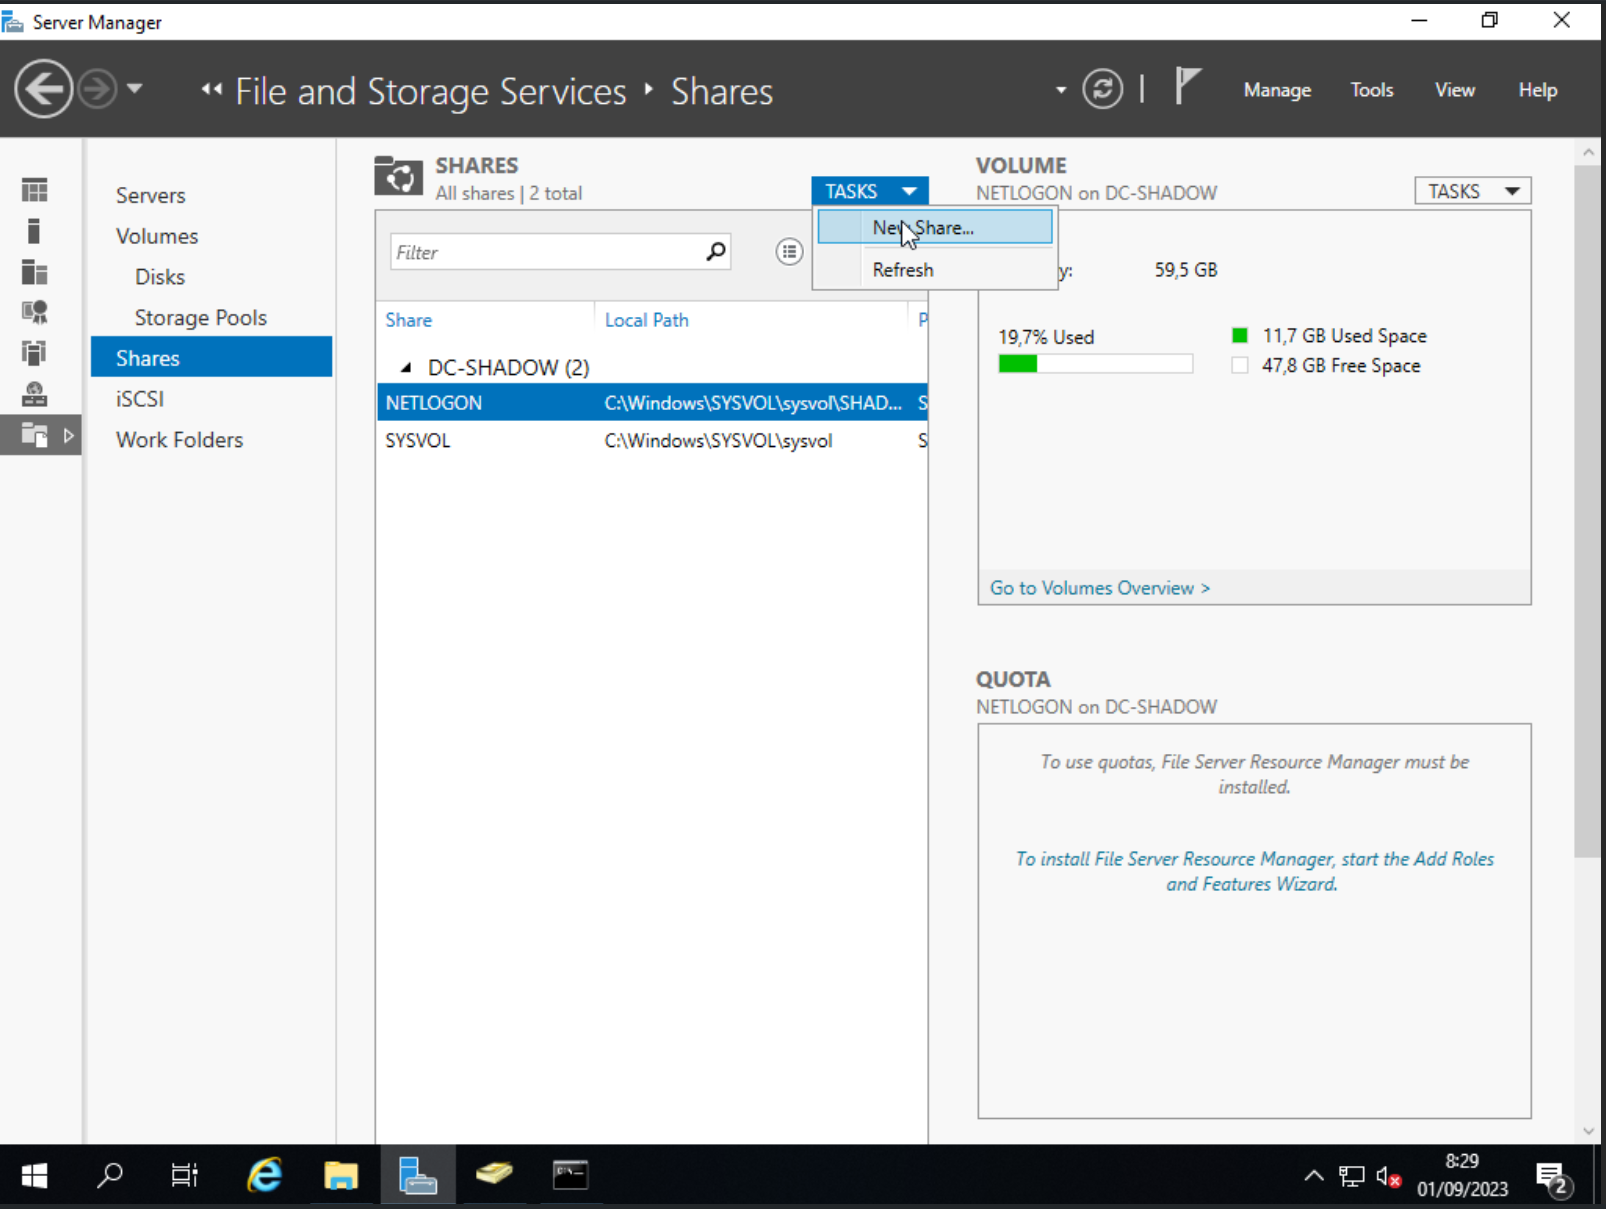Choose New Share from Tasks menu
1606x1209 pixels.
tap(934, 228)
